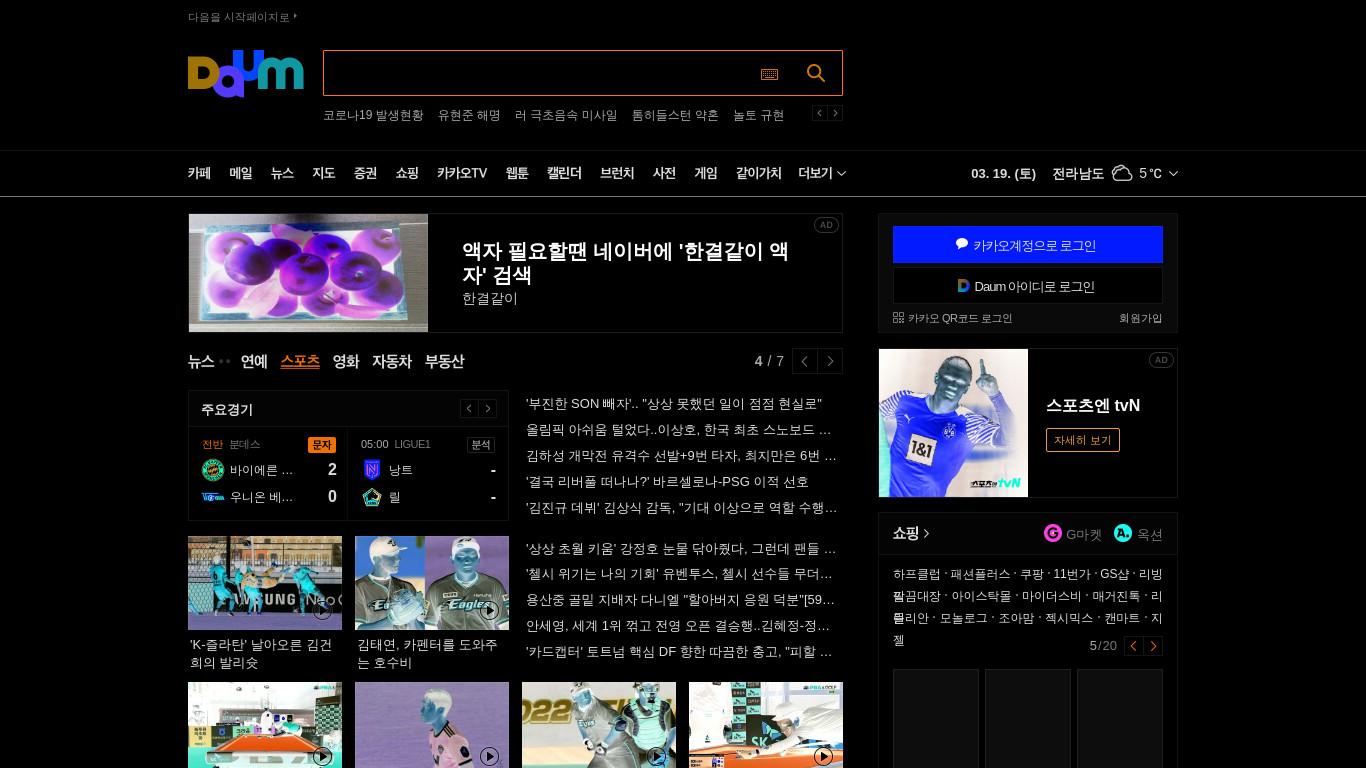
Task: Click the 하프클럽 shopping link
Action: [917, 574]
